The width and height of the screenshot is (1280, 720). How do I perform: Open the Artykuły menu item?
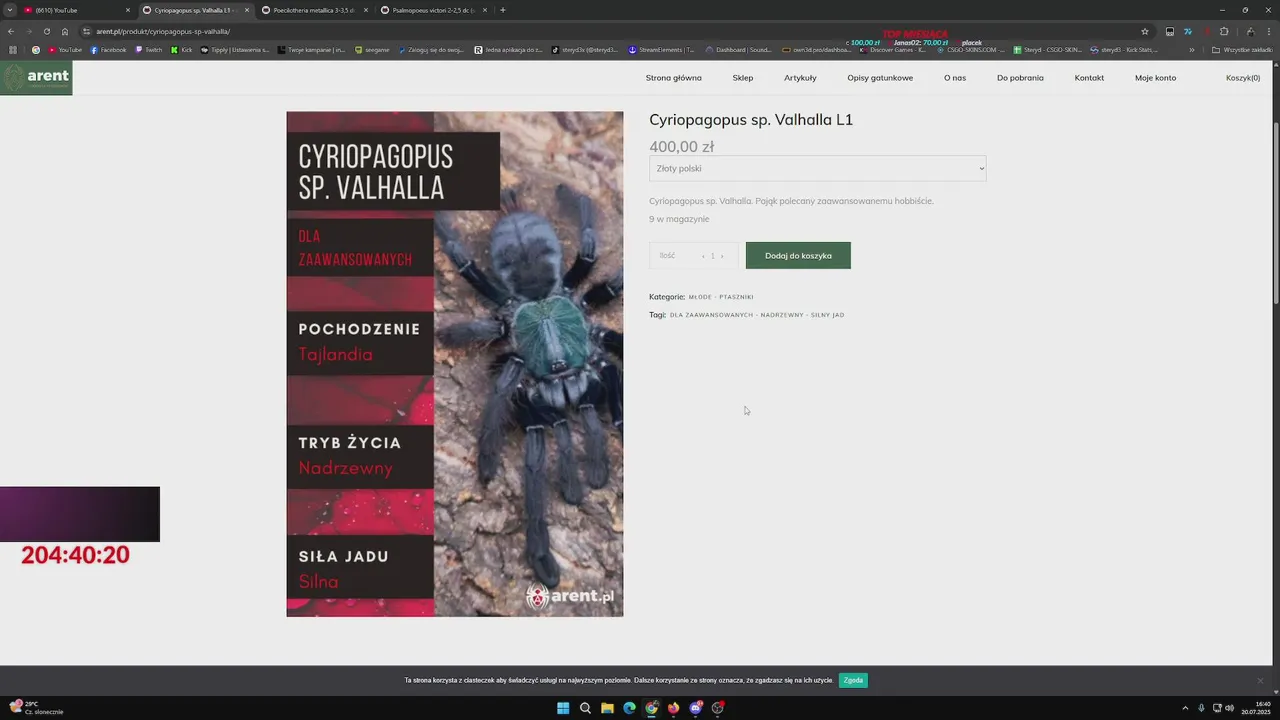[x=800, y=78]
